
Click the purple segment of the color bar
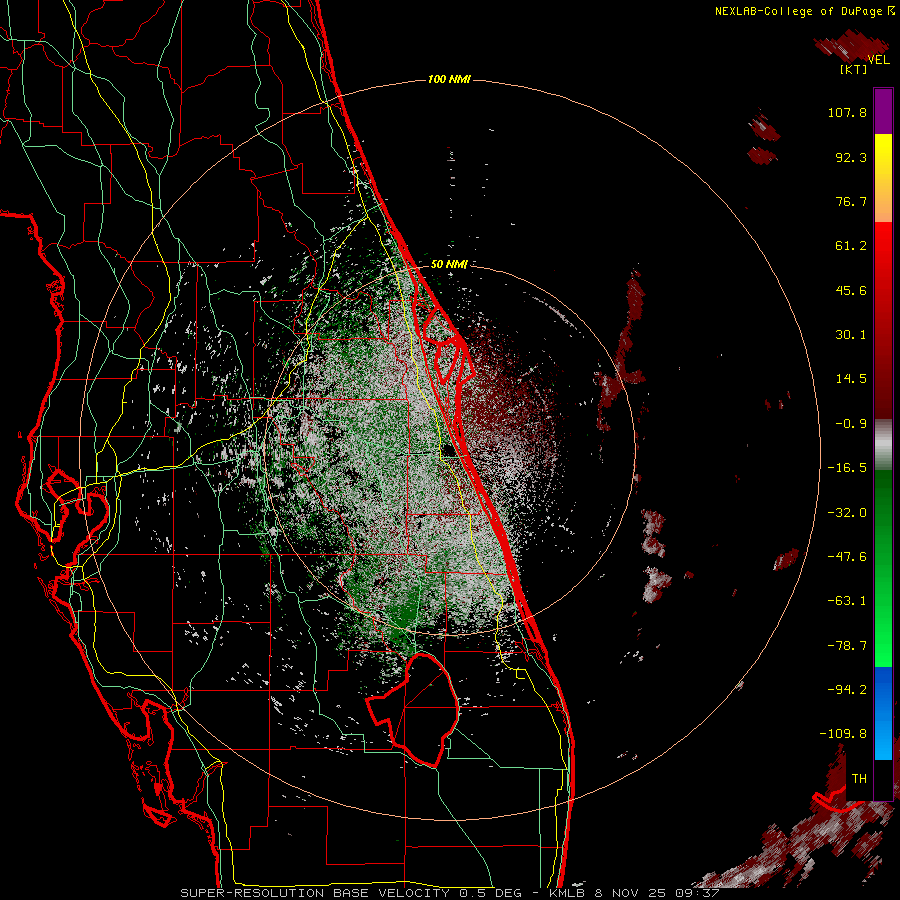883,112
